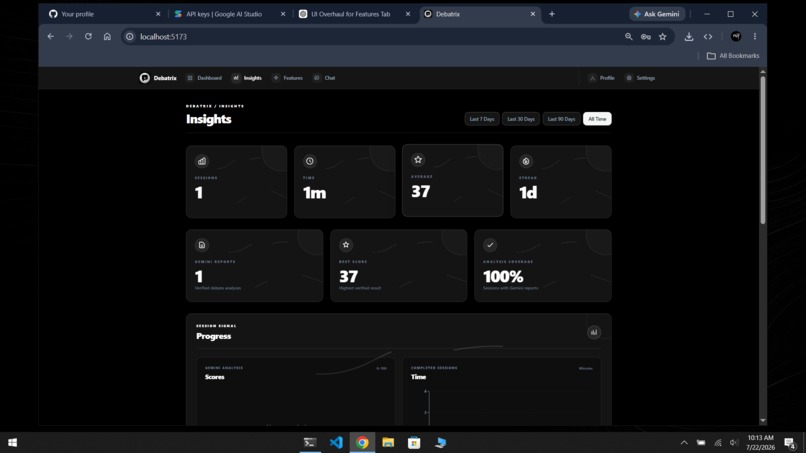Open a new browser tab
806x453 pixels.
click(552, 14)
